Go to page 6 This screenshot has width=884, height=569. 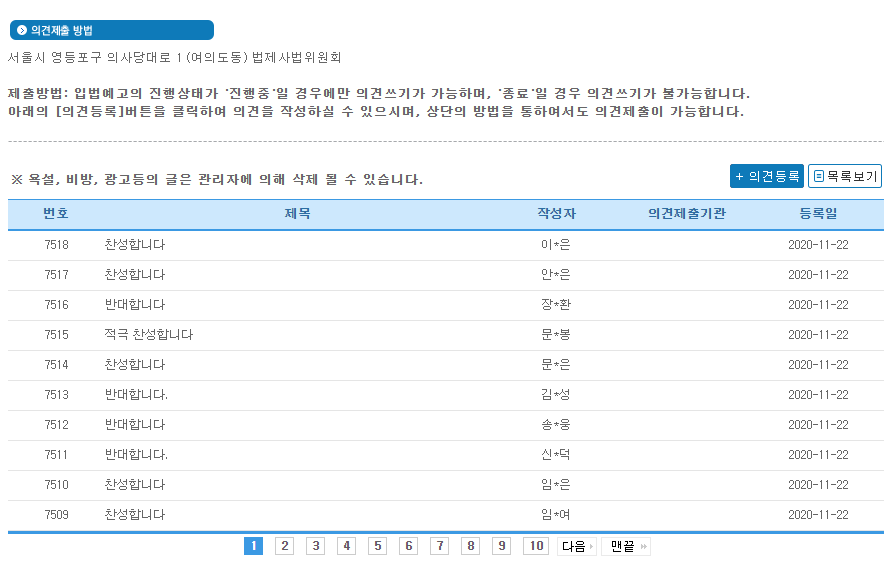[x=408, y=546]
